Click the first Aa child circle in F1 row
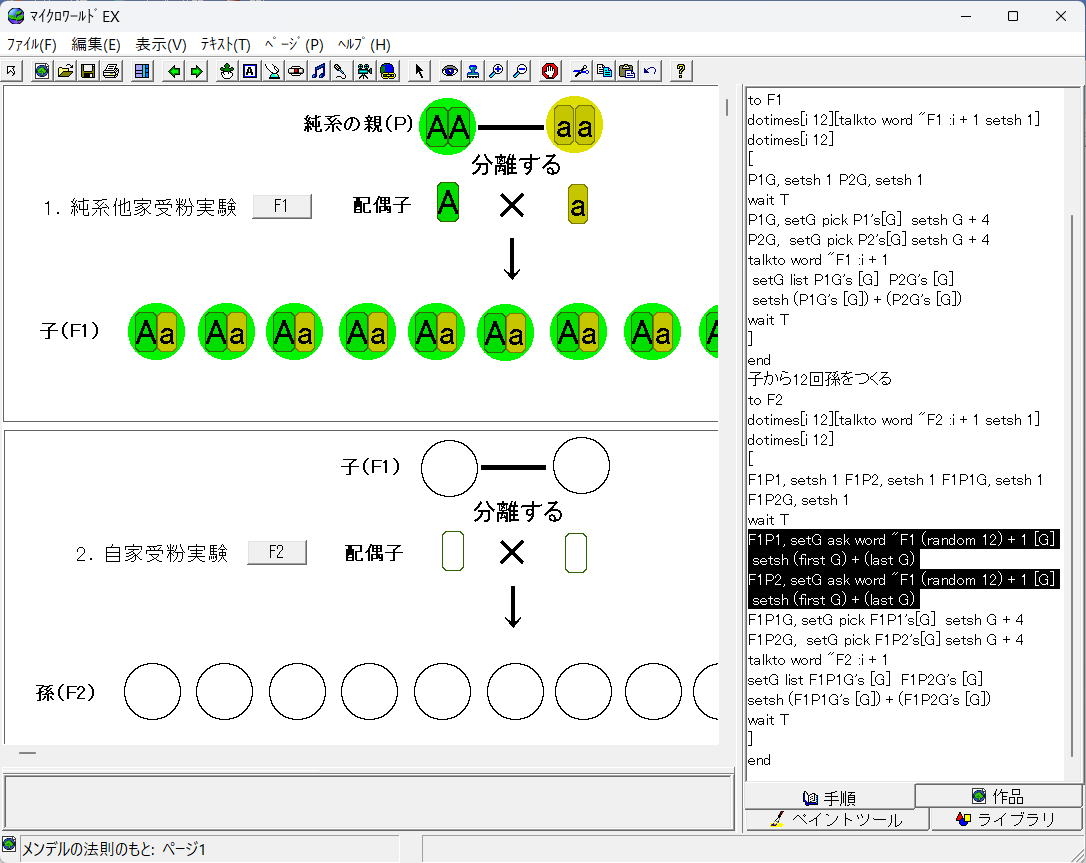This screenshot has width=1086, height=863. coord(156,332)
